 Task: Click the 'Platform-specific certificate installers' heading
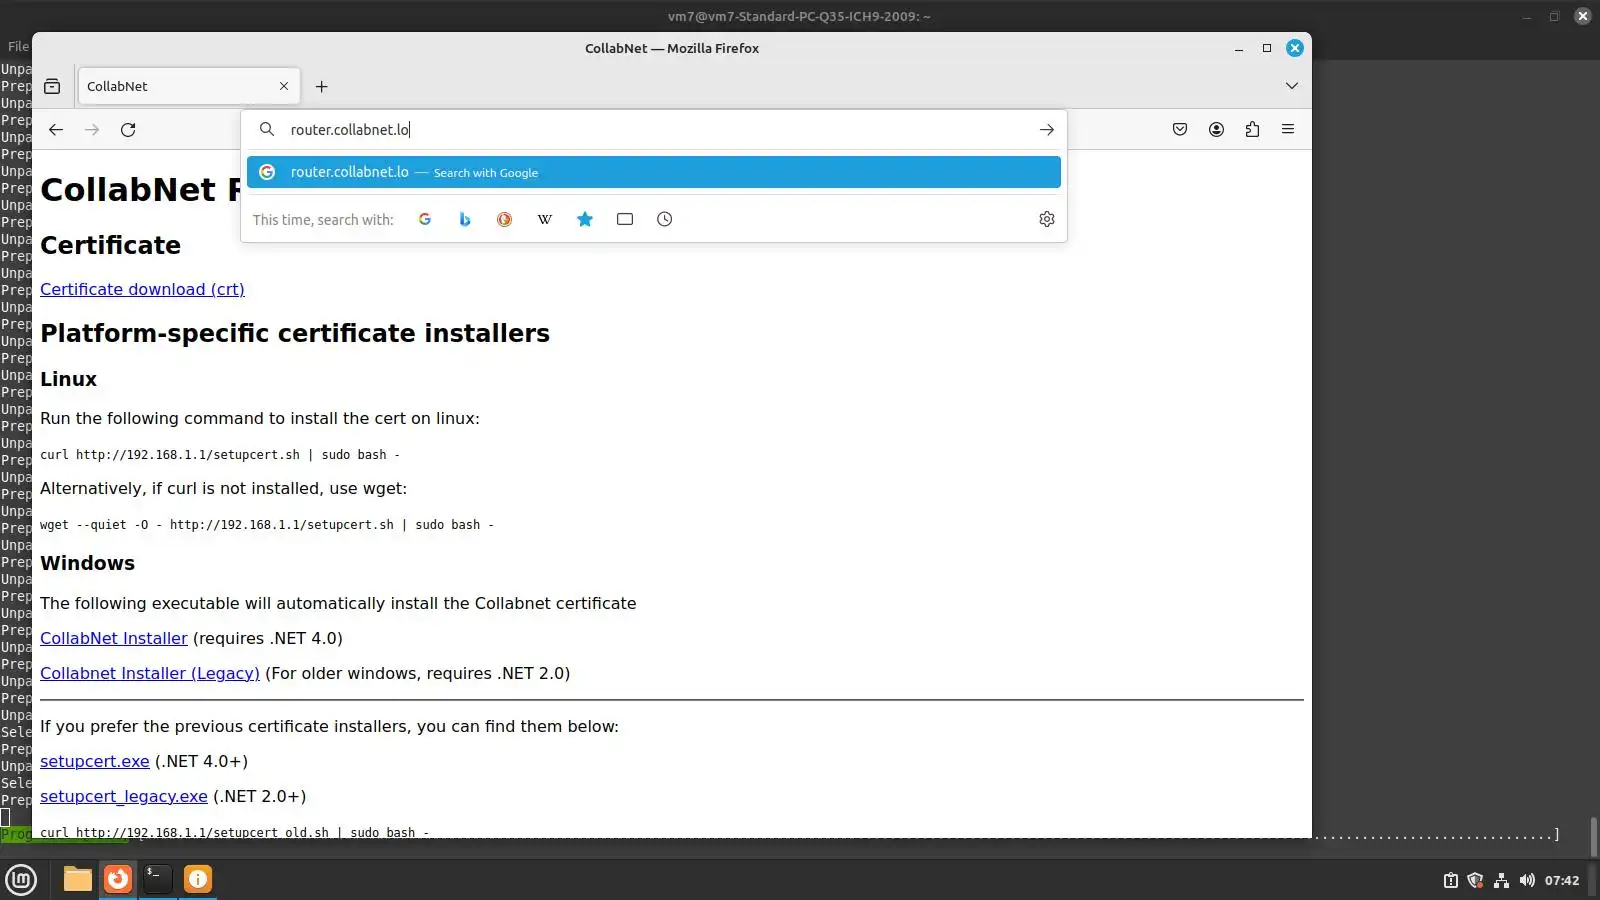click(295, 333)
